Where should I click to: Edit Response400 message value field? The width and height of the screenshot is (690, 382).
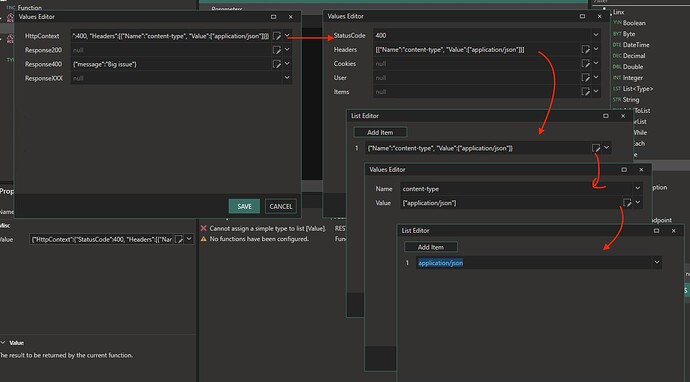point(171,64)
